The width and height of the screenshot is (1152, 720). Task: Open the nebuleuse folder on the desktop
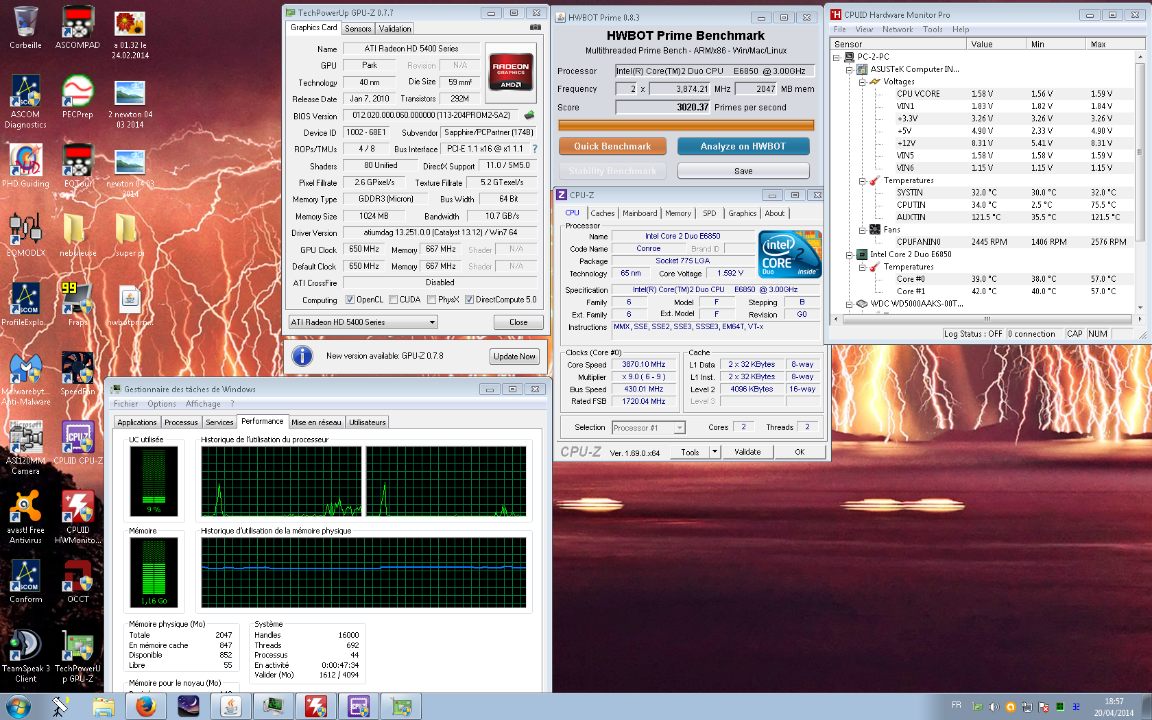pos(77,234)
